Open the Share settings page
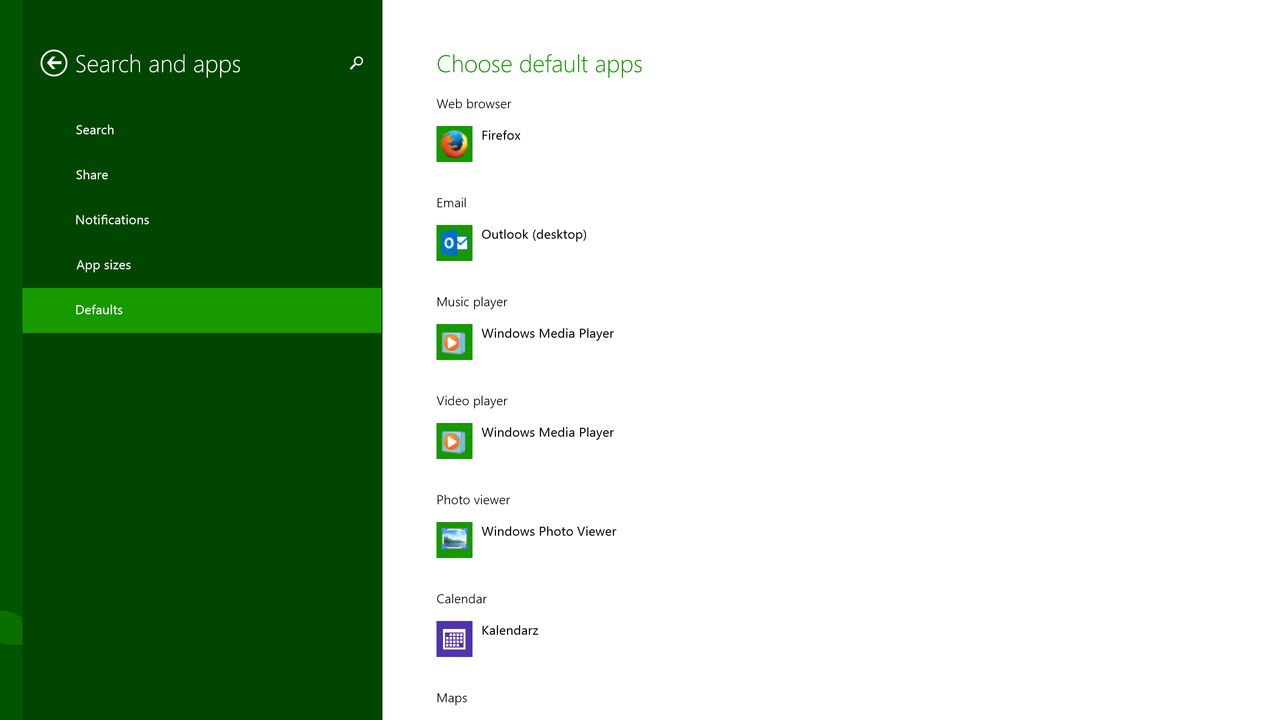The height and width of the screenshot is (720, 1280). tap(202, 175)
